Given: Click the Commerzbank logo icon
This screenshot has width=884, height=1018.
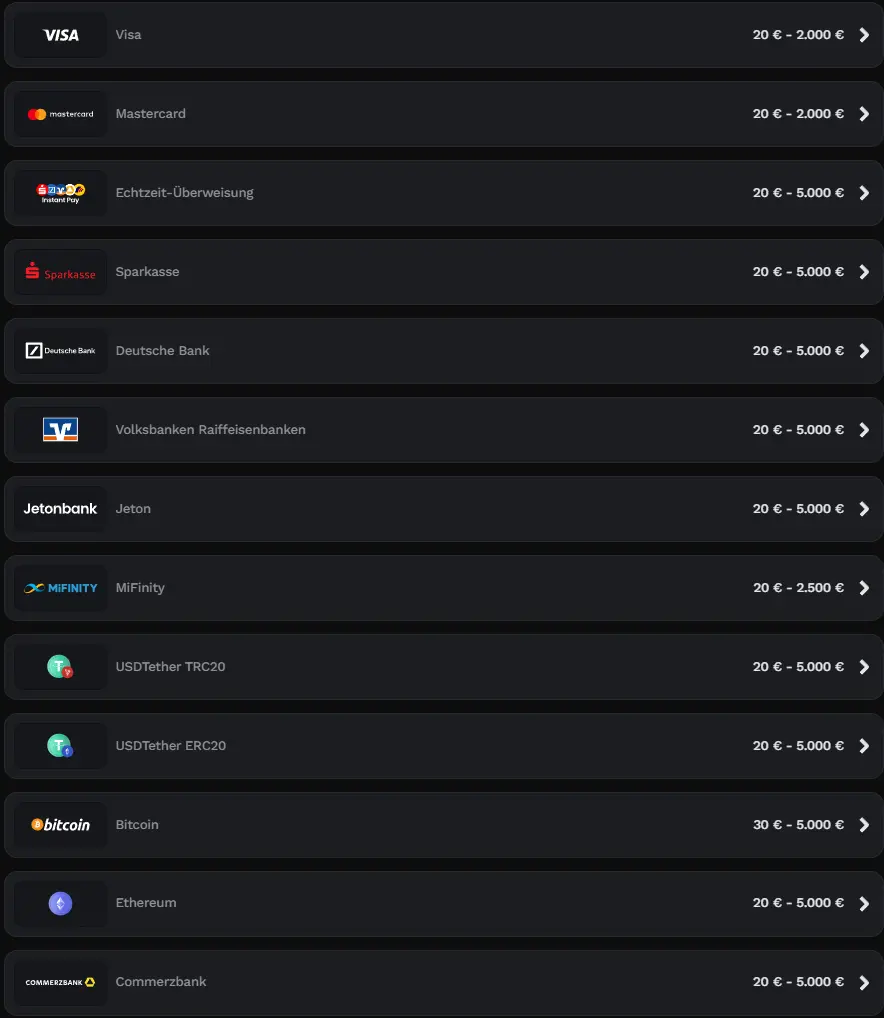Looking at the screenshot, I should click(60, 982).
